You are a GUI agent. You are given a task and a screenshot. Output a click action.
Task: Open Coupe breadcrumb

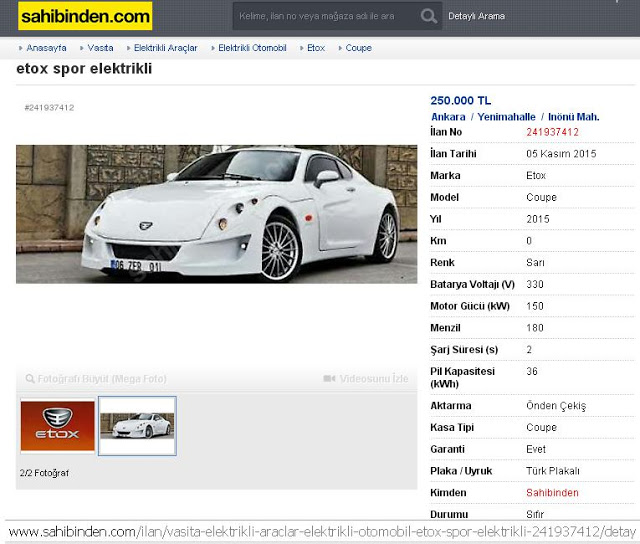[358, 48]
